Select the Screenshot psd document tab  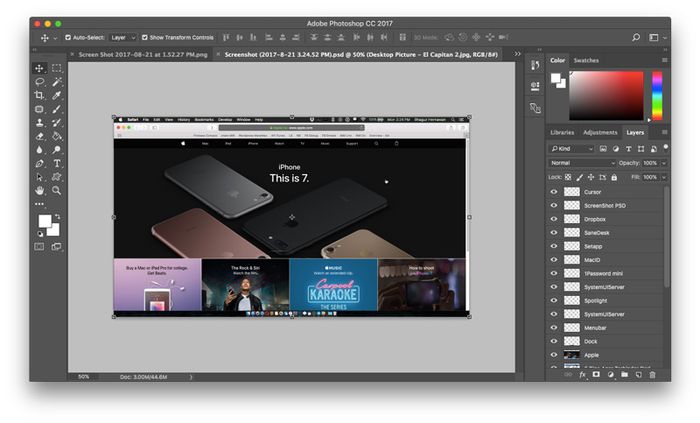(361, 54)
